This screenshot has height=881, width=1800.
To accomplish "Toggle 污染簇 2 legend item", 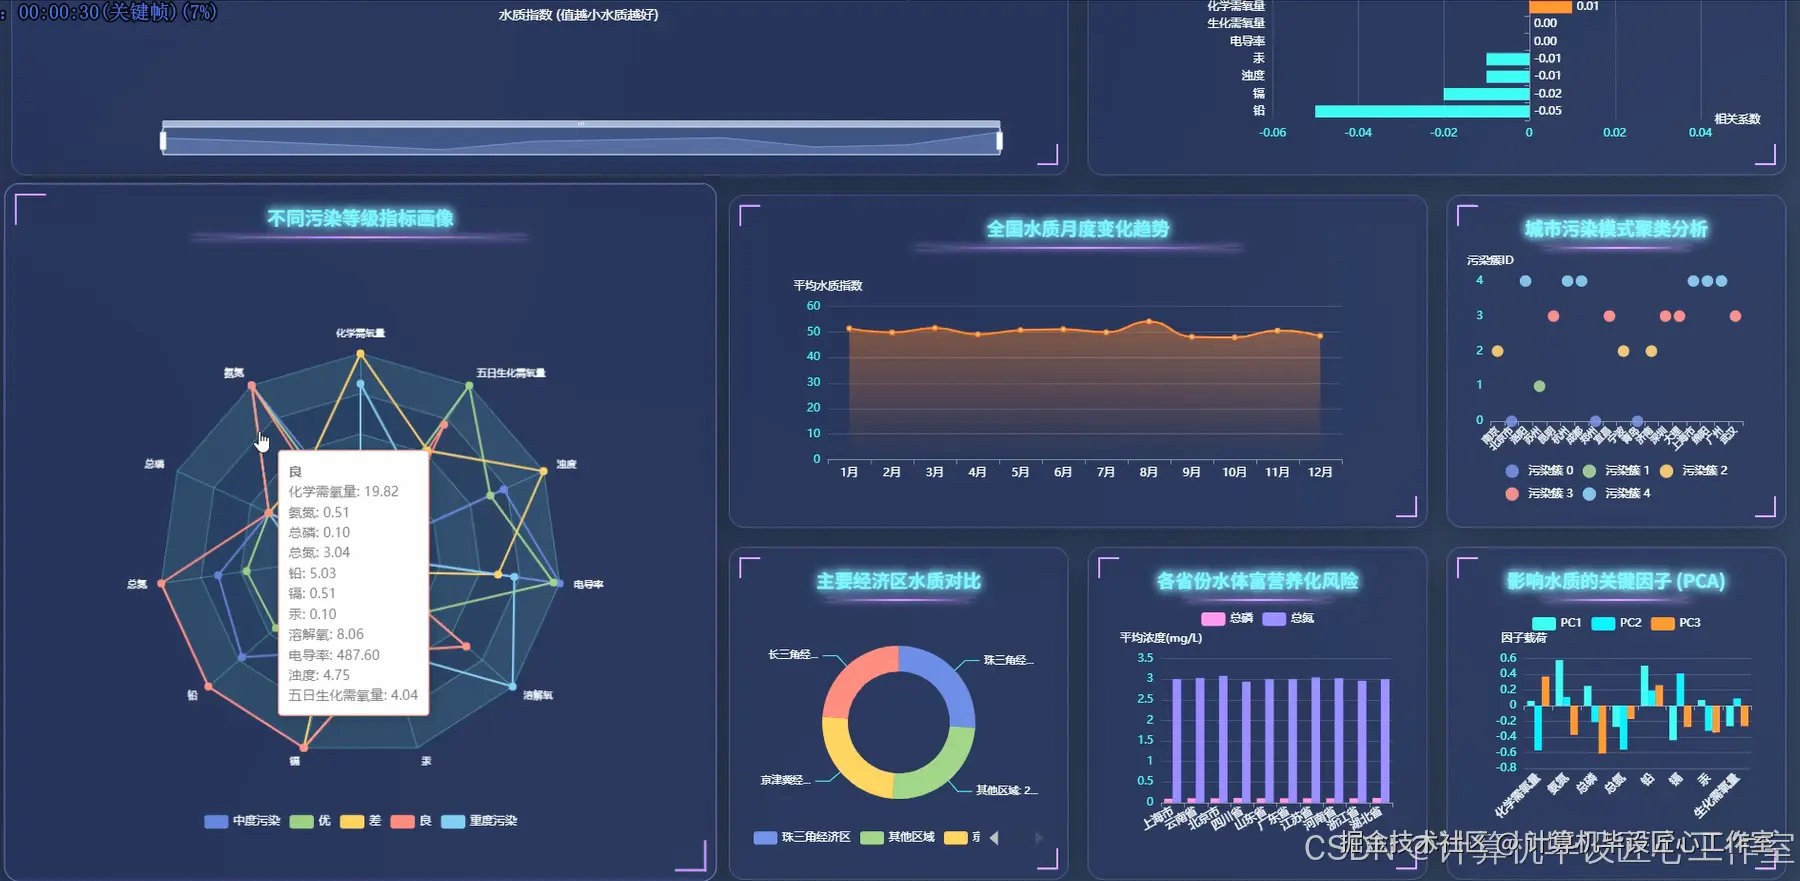I will pos(1694,470).
